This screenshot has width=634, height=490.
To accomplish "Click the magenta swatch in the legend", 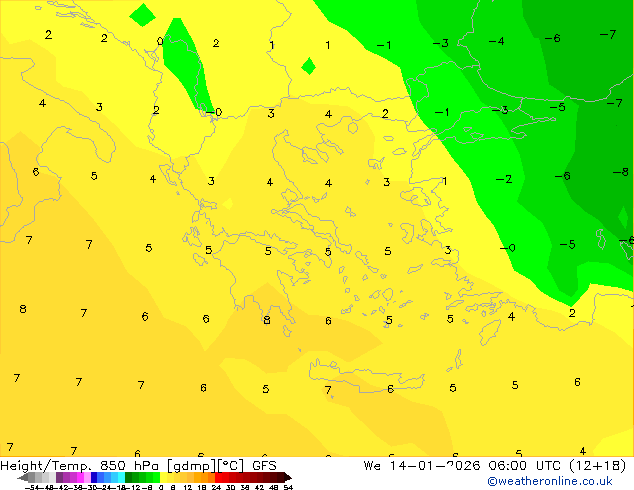I will pos(80,478).
